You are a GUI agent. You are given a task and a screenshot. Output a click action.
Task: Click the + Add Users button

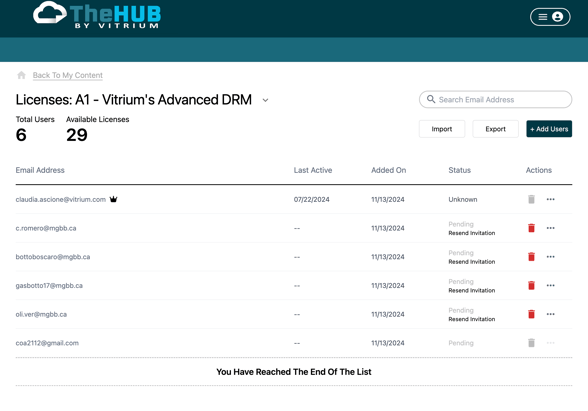[x=549, y=129]
